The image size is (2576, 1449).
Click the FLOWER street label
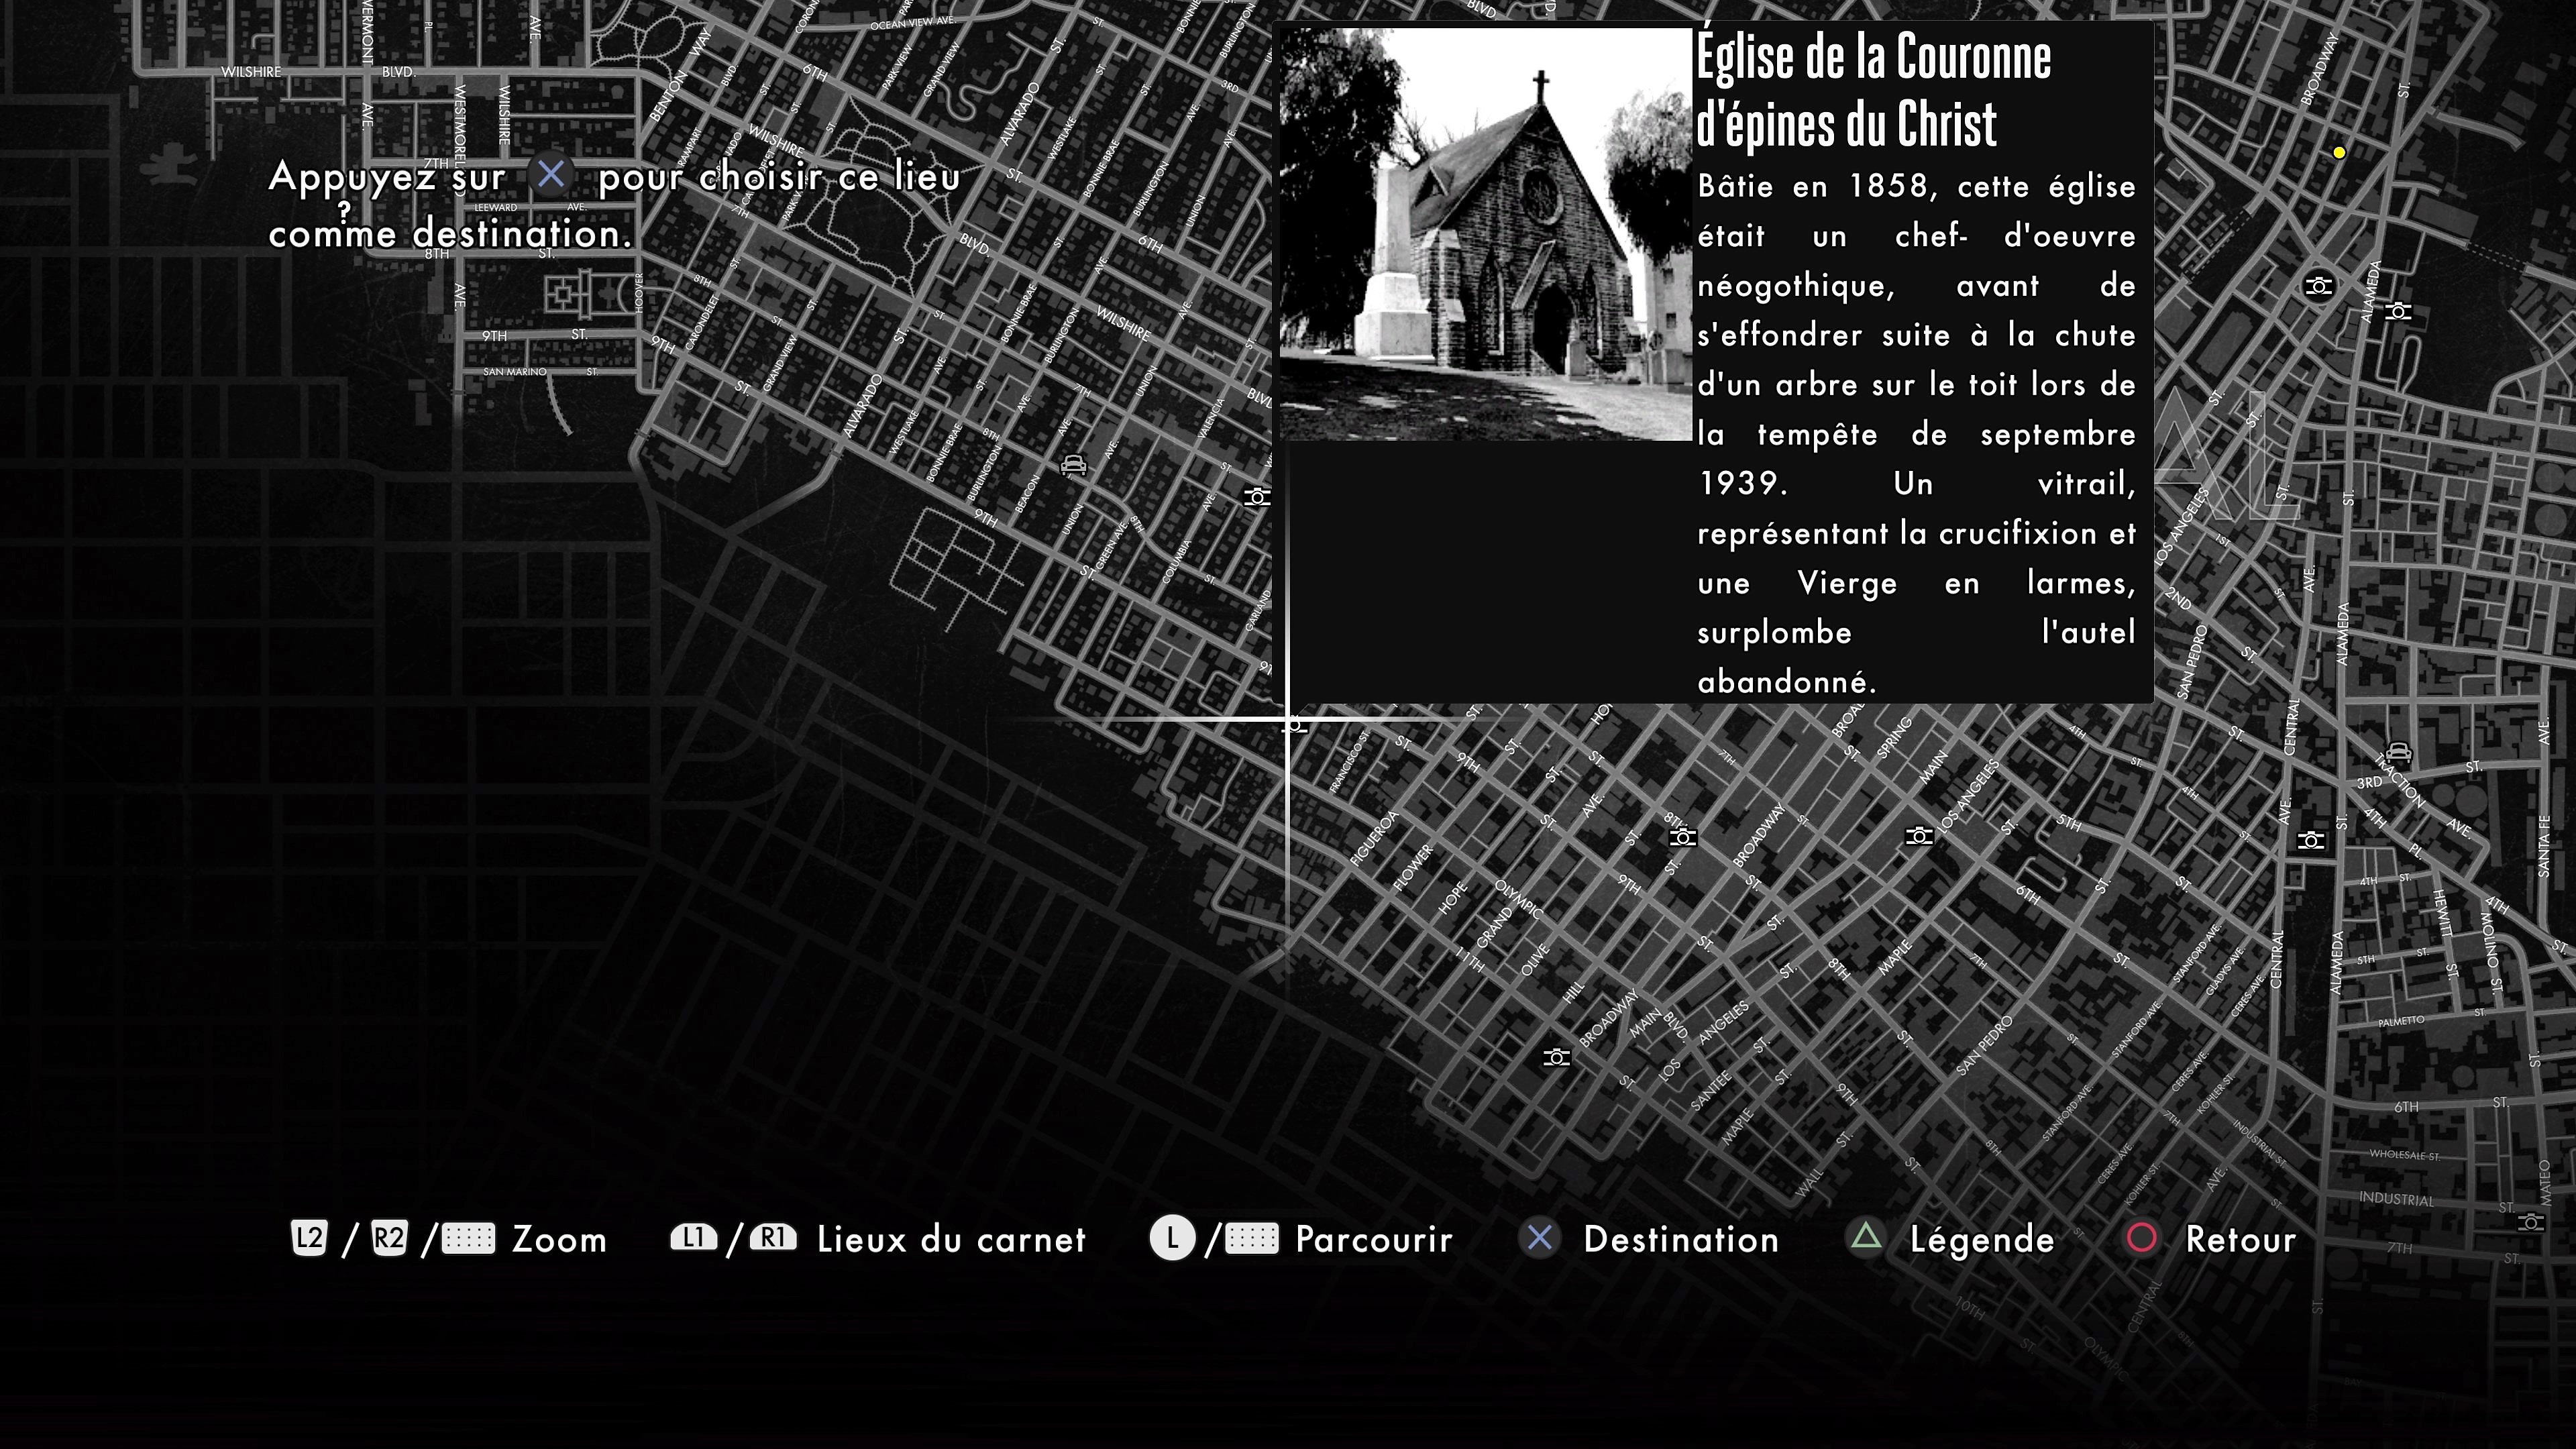(x=1413, y=867)
